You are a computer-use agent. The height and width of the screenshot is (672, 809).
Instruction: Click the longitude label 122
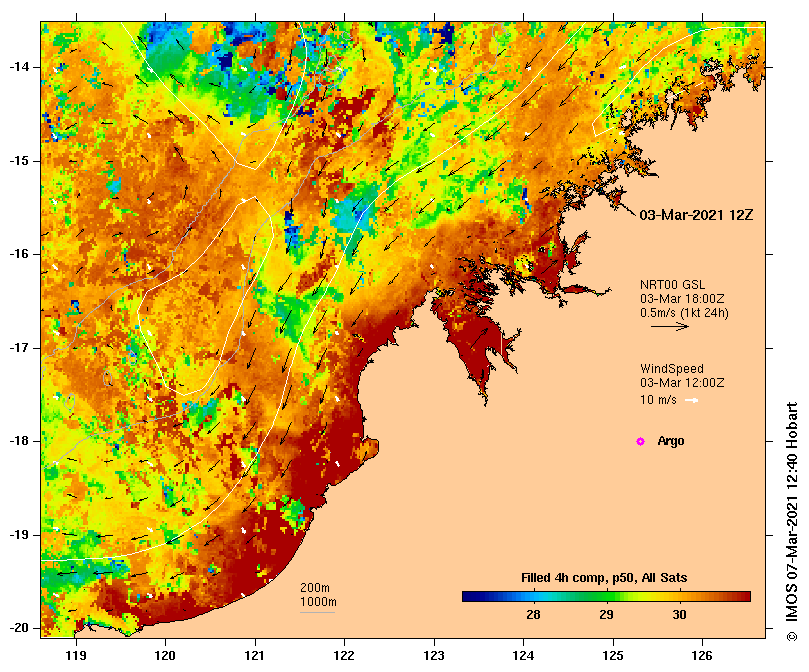(345, 656)
